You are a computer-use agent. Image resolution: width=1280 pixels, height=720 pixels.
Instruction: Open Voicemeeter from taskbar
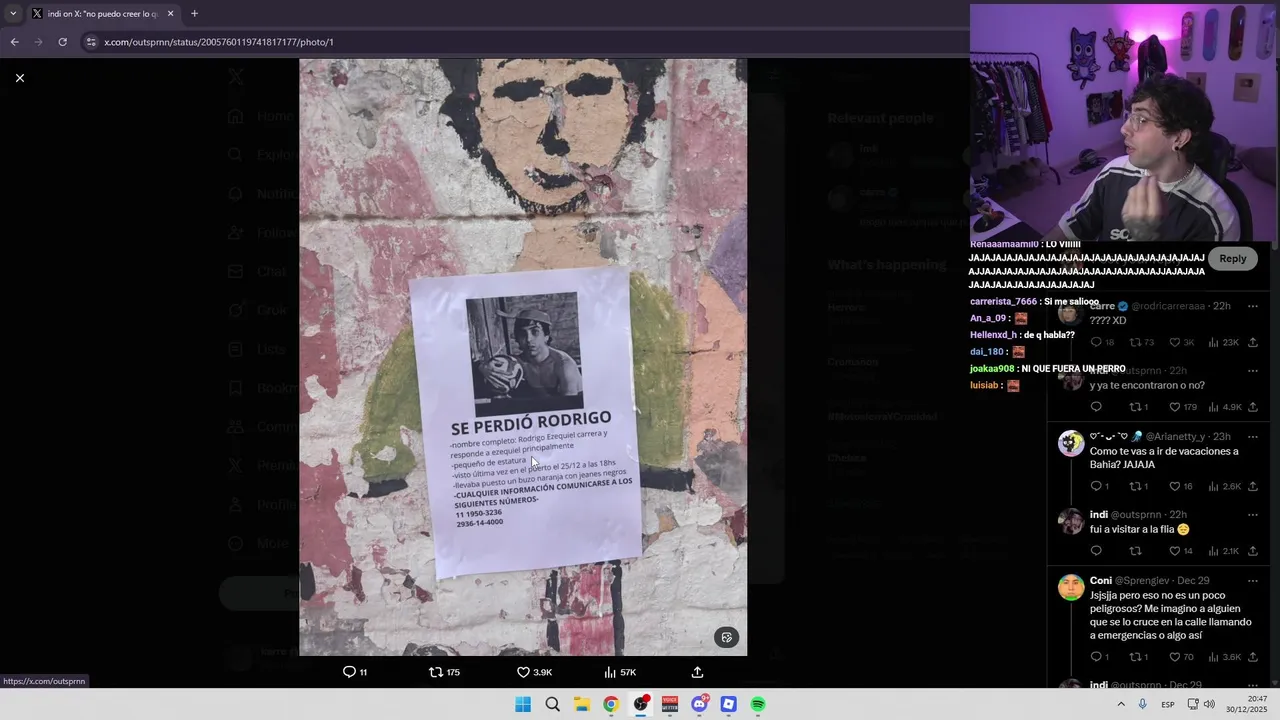[x=670, y=704]
